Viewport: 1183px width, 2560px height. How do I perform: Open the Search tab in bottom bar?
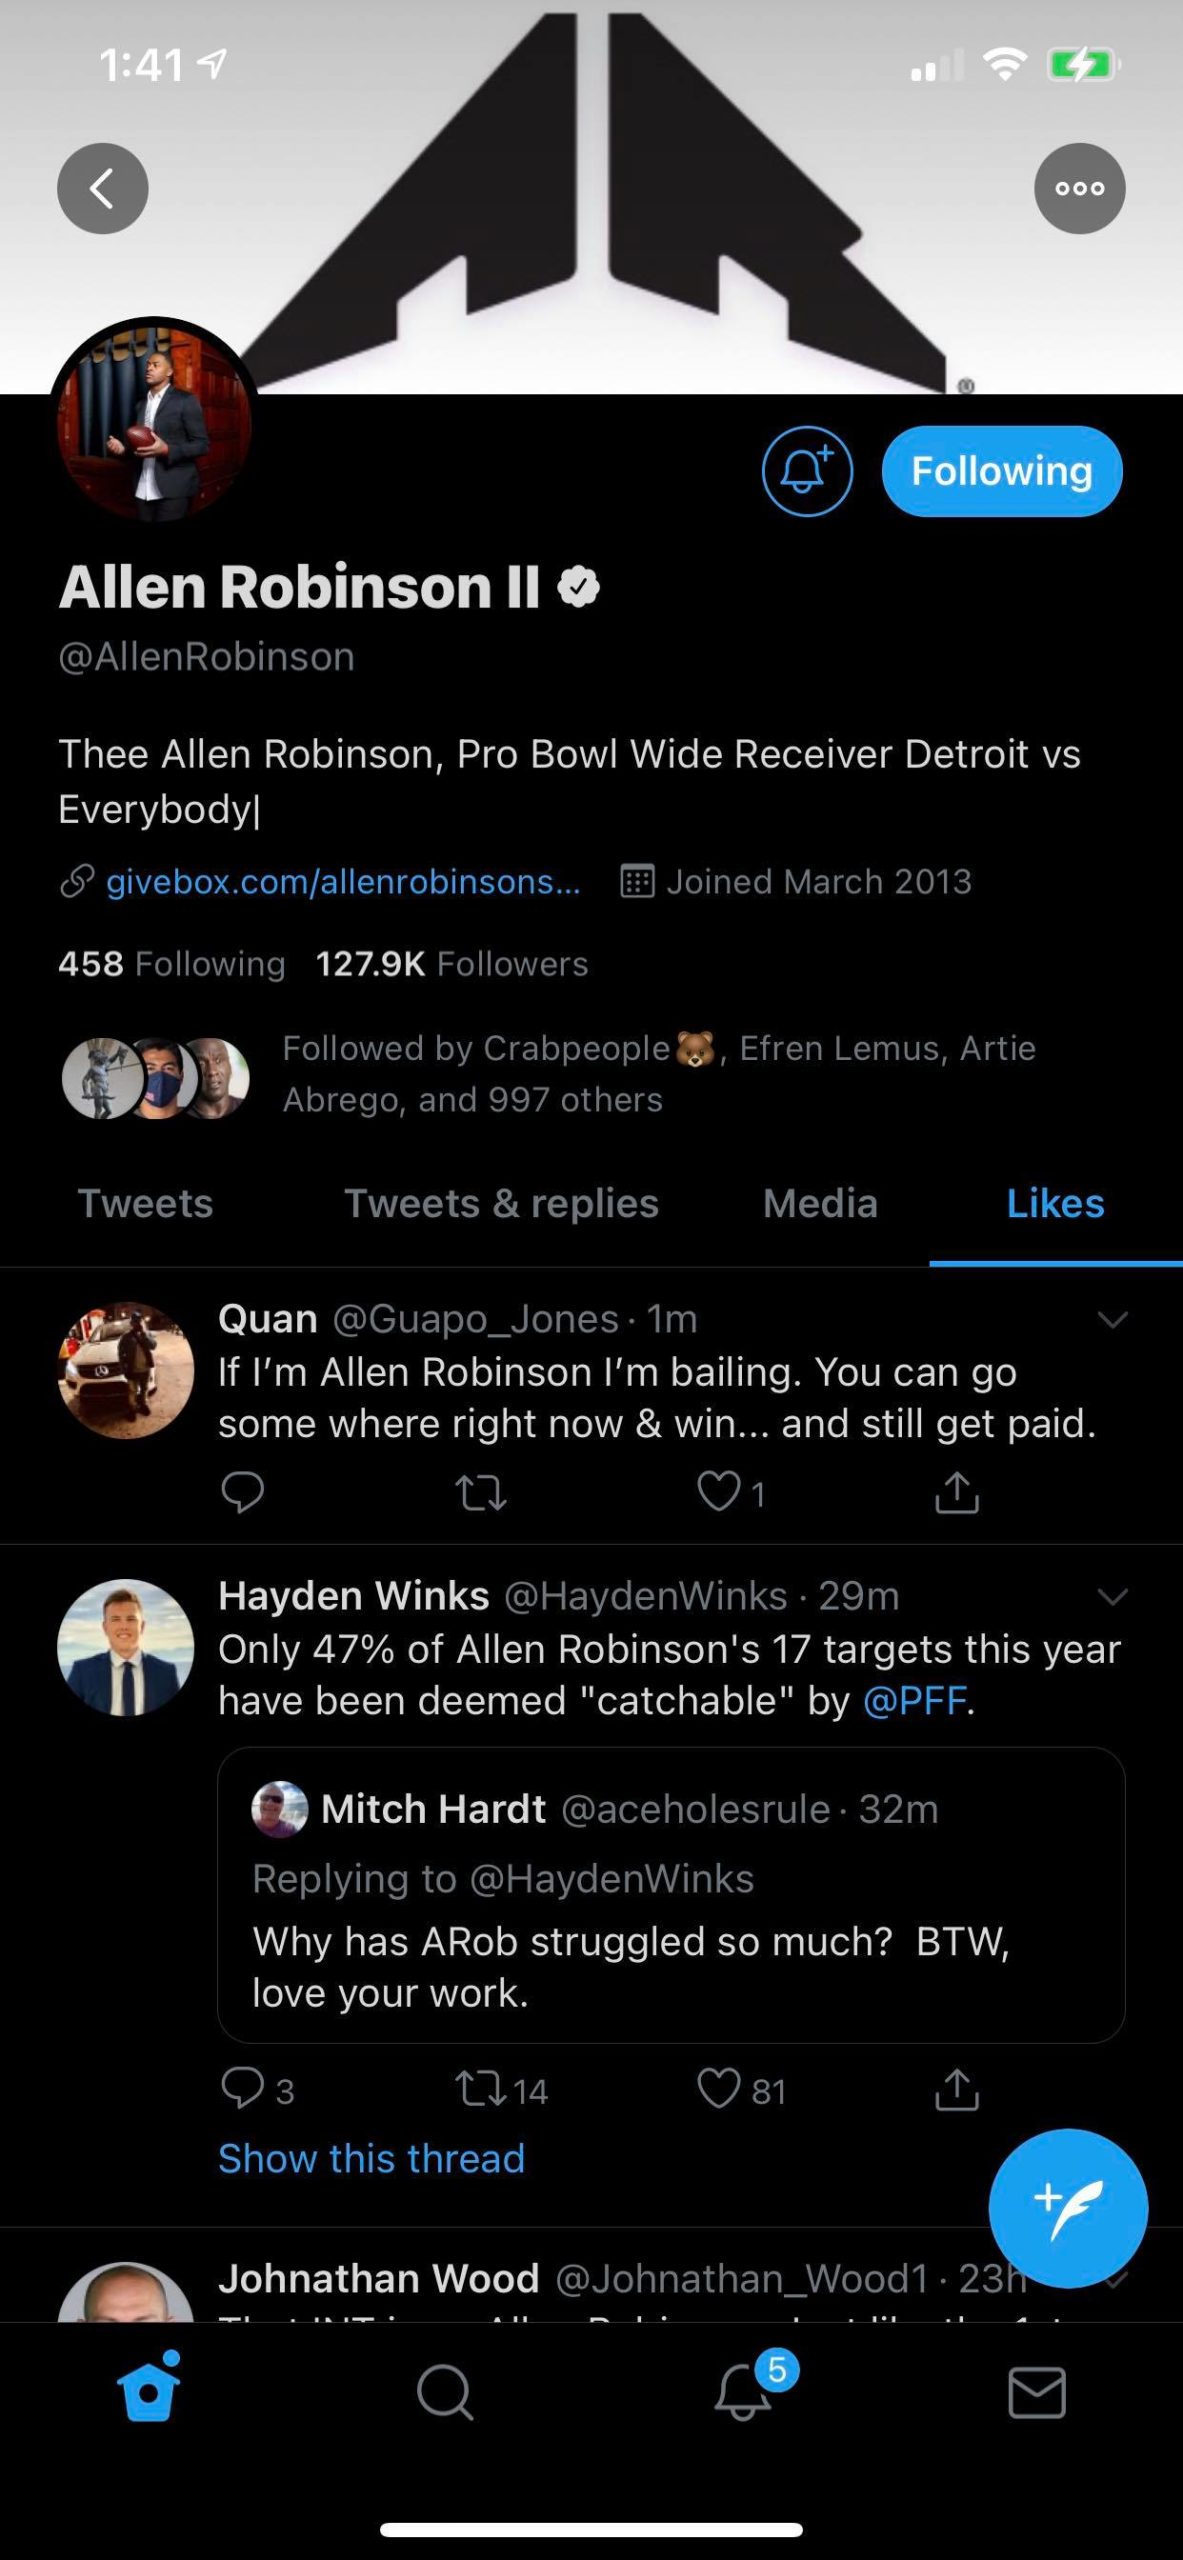tap(444, 2392)
